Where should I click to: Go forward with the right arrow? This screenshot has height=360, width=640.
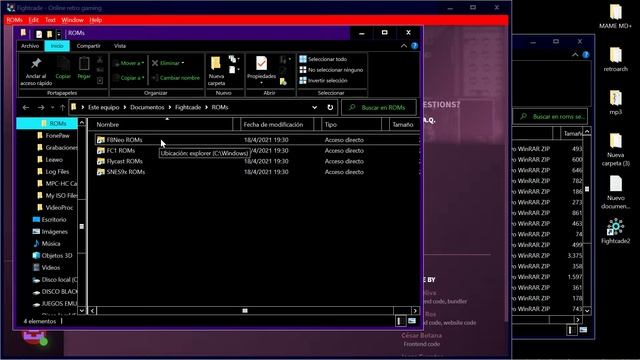(41, 107)
